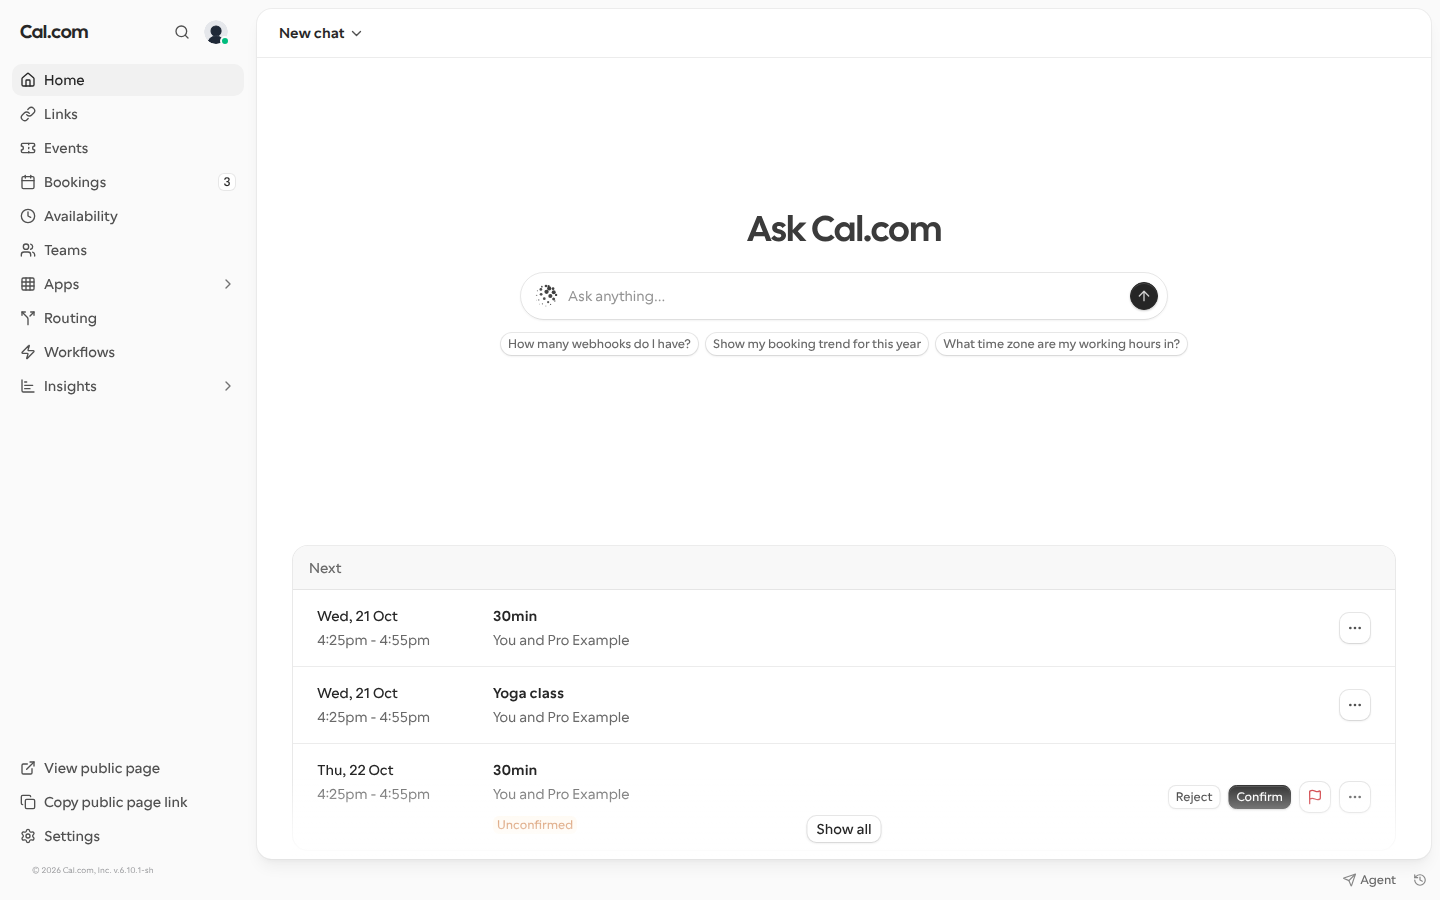The width and height of the screenshot is (1440, 900).
Task: Expand the Insights submenu chevron
Action: click(x=228, y=386)
